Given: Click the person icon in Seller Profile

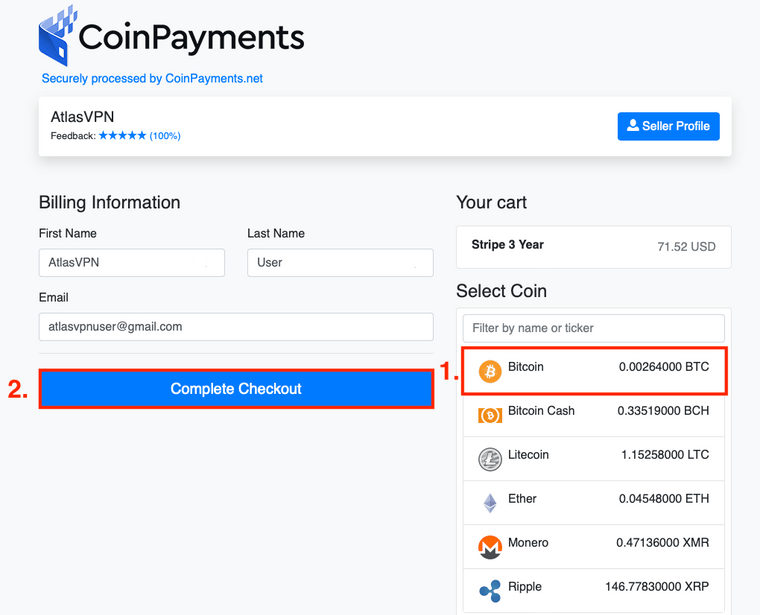Looking at the screenshot, I should [x=633, y=126].
